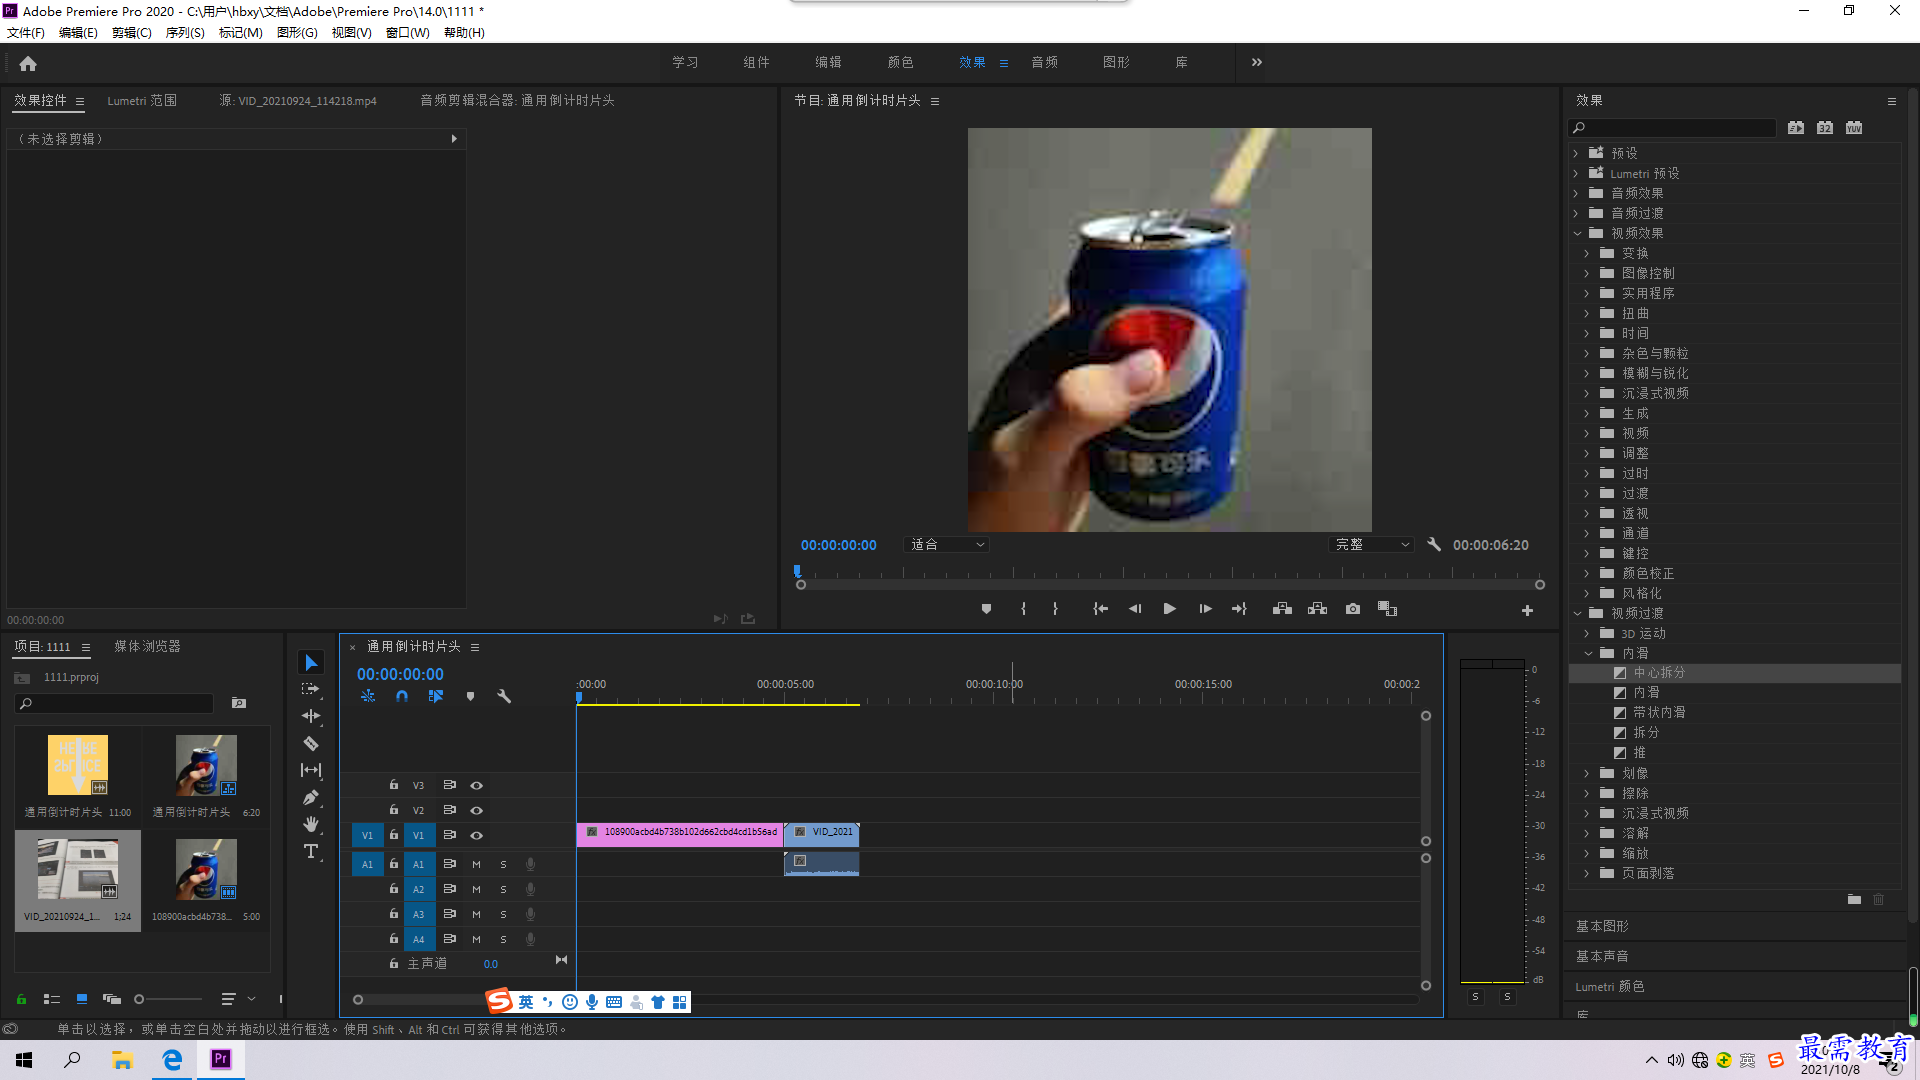Select the pink clip on V1 track
This screenshot has height=1080, width=1920.
[x=680, y=834]
